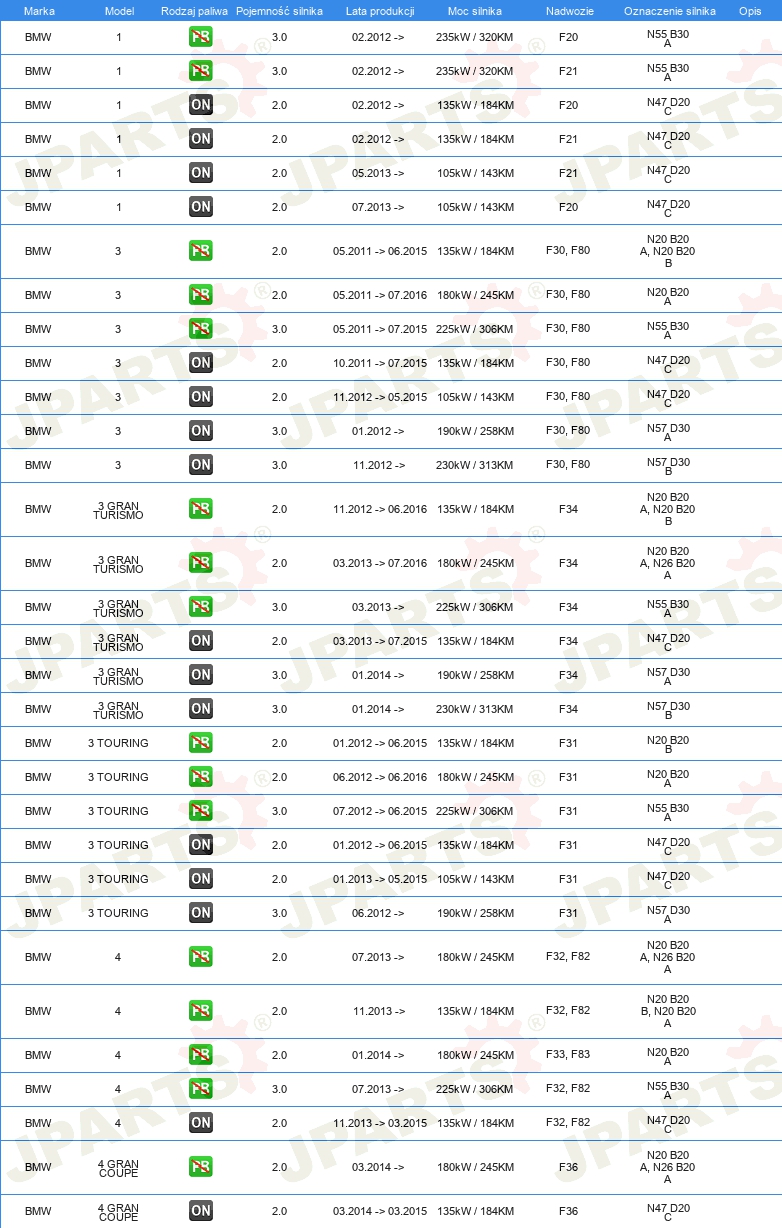Click ON icon in 3 Gran Turismo 03.2013 -> 07.2015 row
Image resolution: width=782 pixels, height=1228 pixels.
pyautogui.click(x=201, y=641)
